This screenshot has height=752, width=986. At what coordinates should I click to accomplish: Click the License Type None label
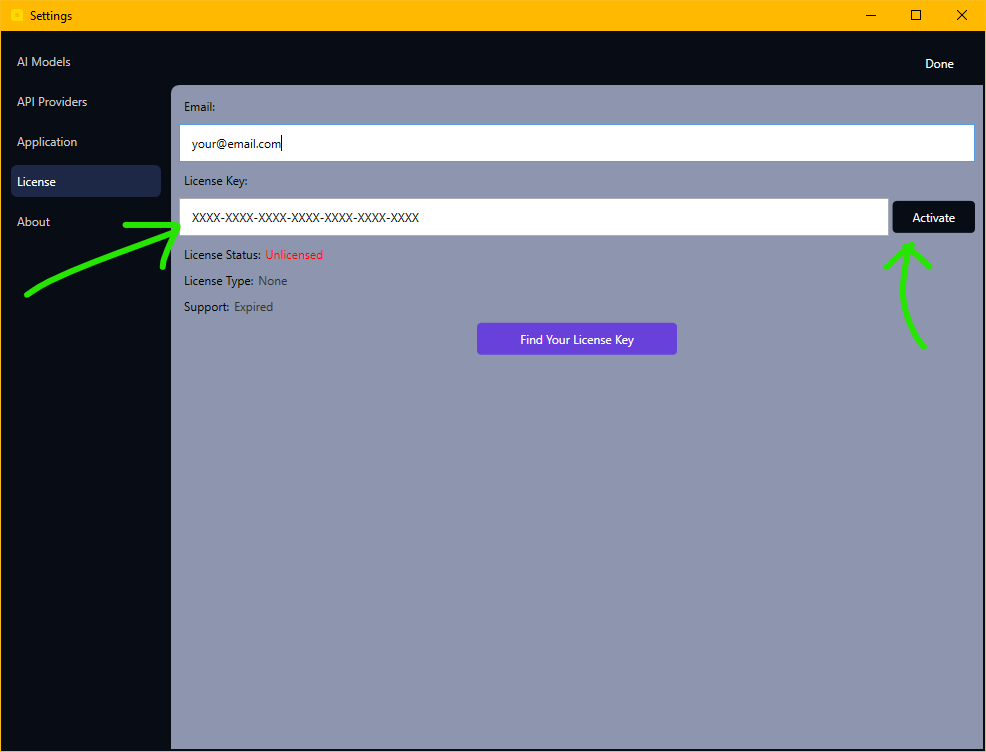[x=272, y=281]
